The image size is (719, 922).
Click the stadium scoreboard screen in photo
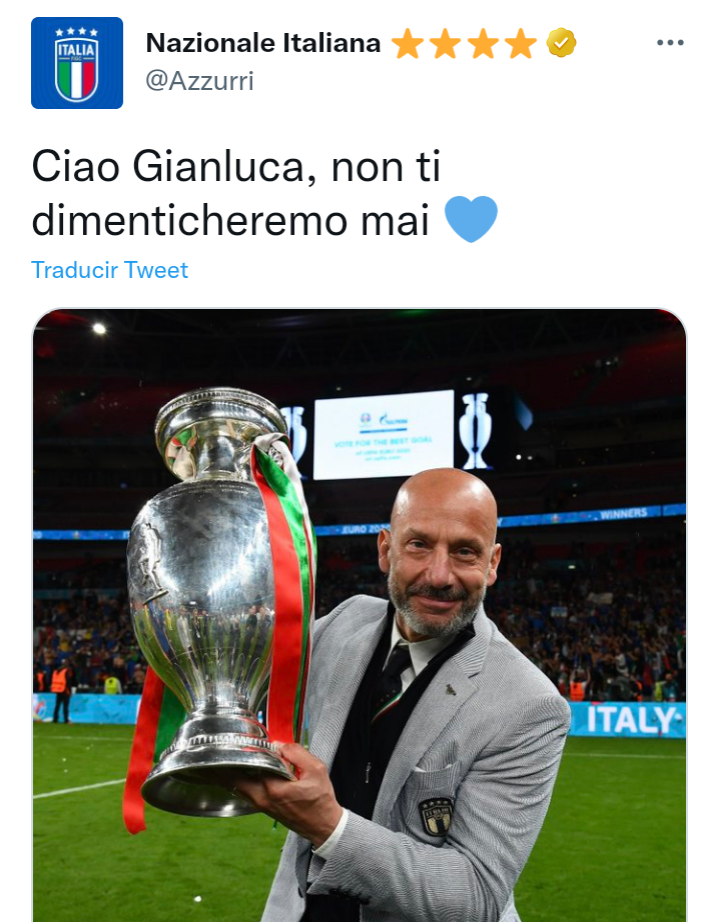click(x=383, y=435)
